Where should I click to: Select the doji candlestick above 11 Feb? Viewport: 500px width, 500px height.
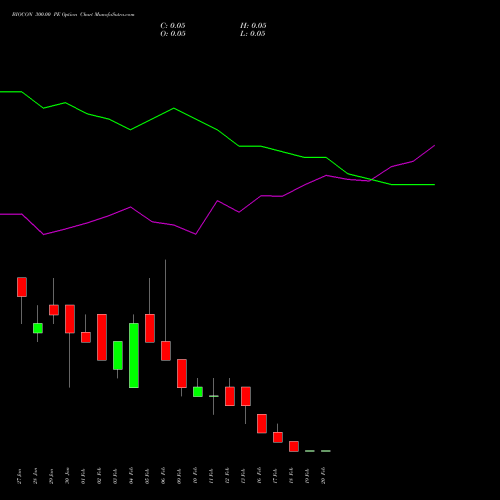click(214, 396)
